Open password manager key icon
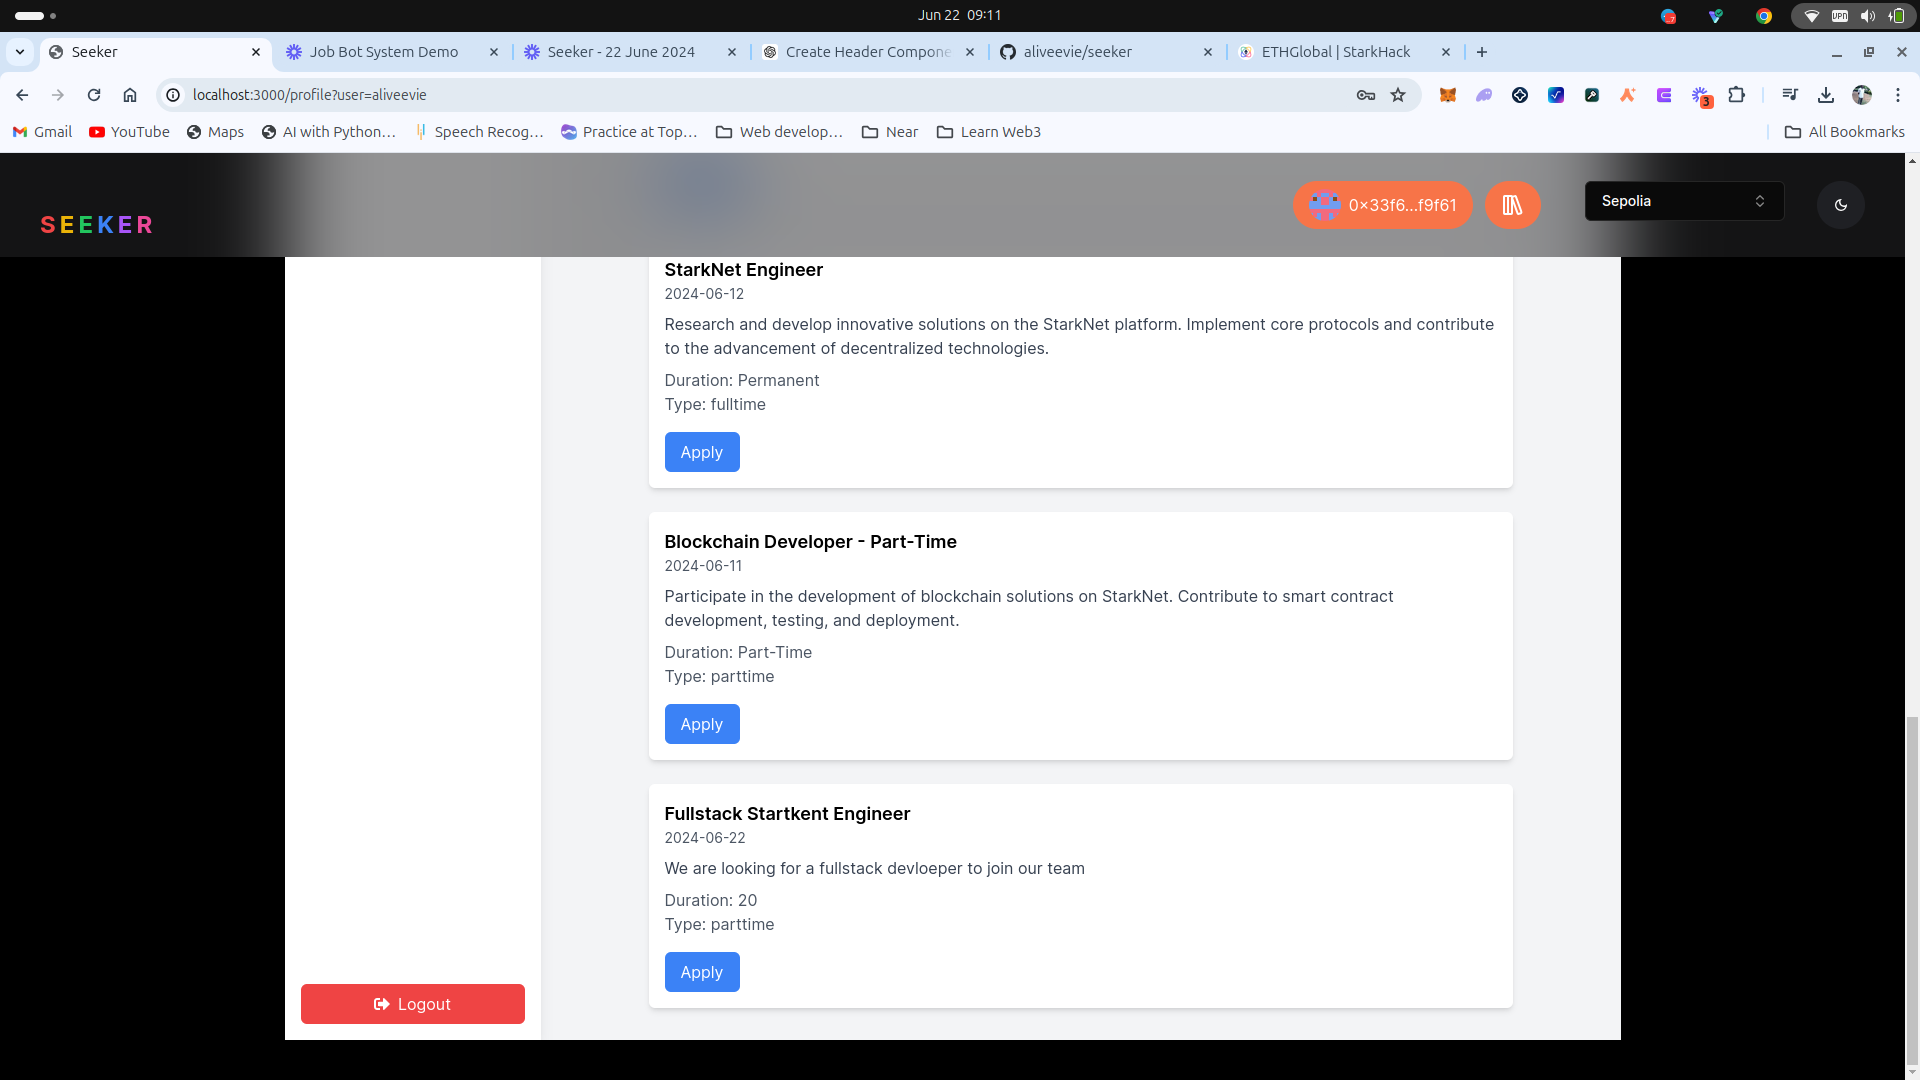Image resolution: width=1920 pixels, height=1080 pixels. (1366, 95)
